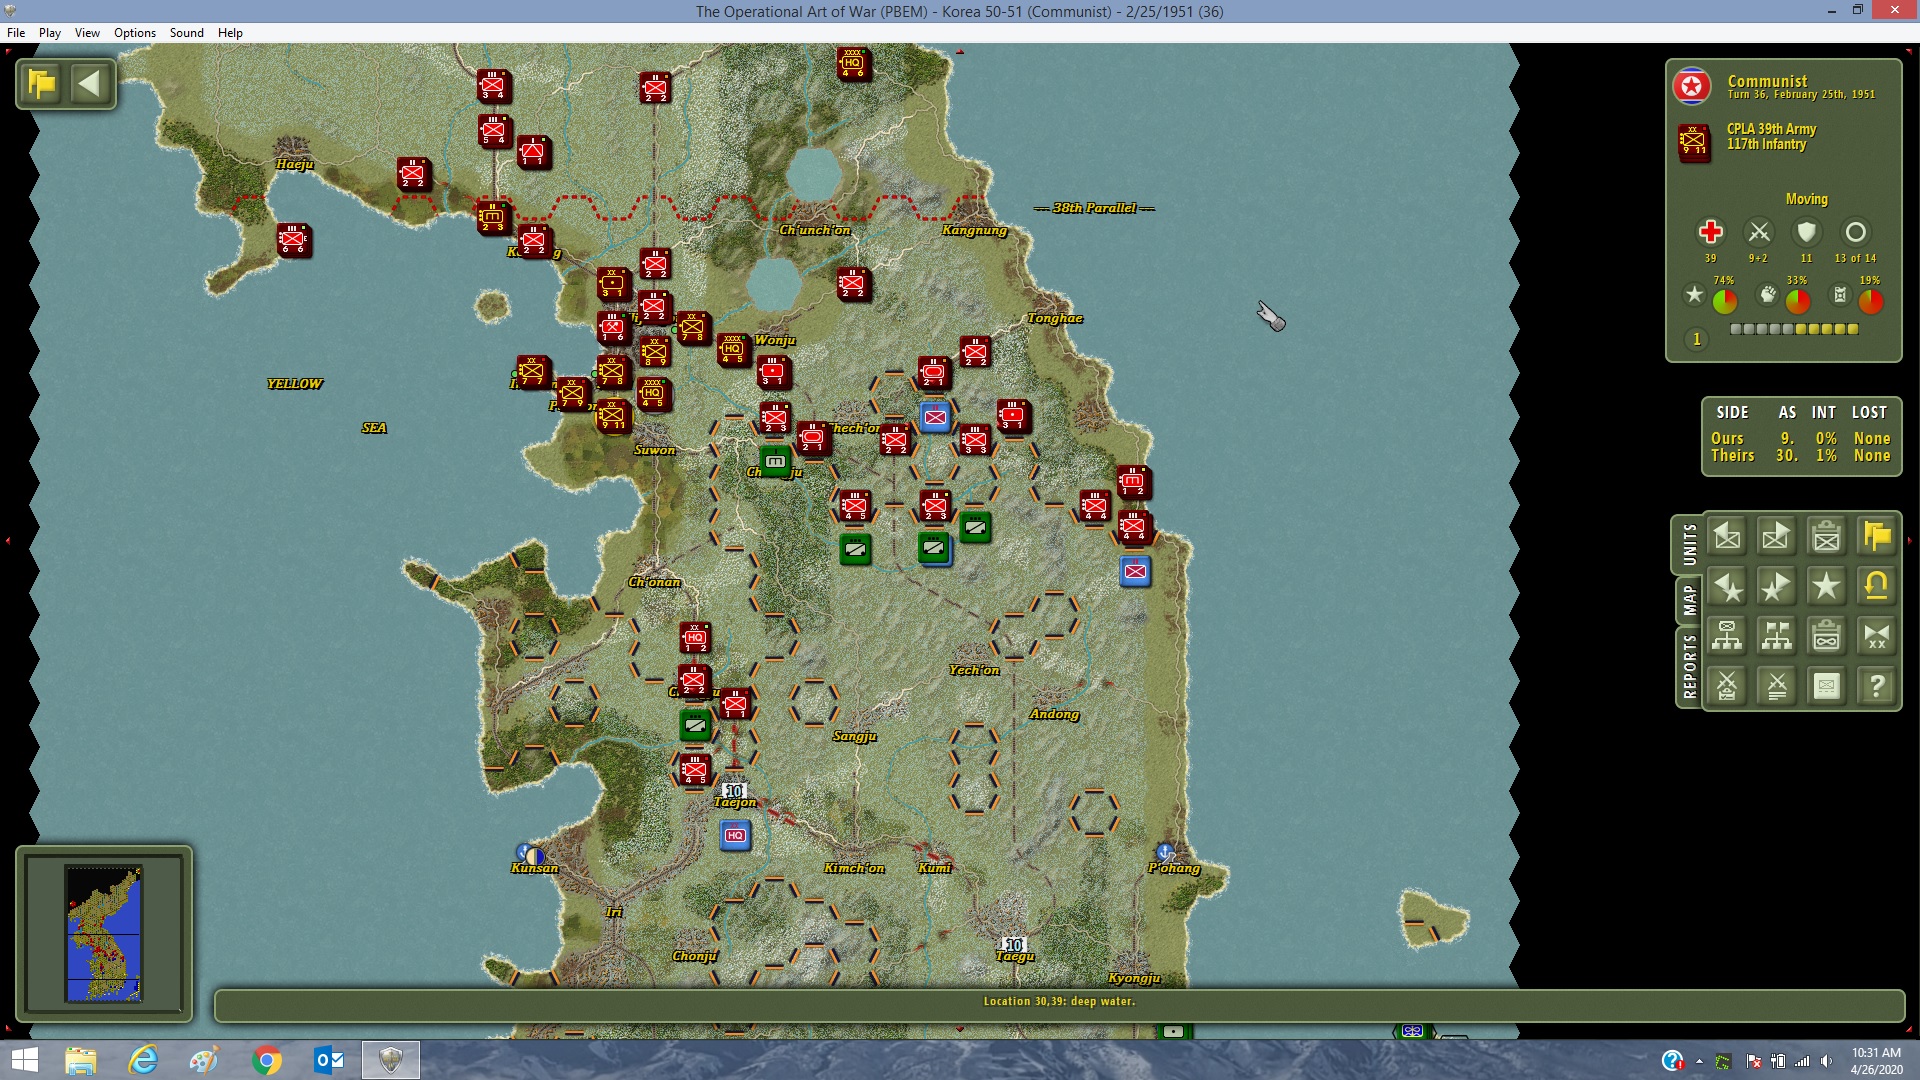The width and height of the screenshot is (1920, 1080).
Task: Click the 33% readiness pie gauge
Action: tap(1798, 300)
